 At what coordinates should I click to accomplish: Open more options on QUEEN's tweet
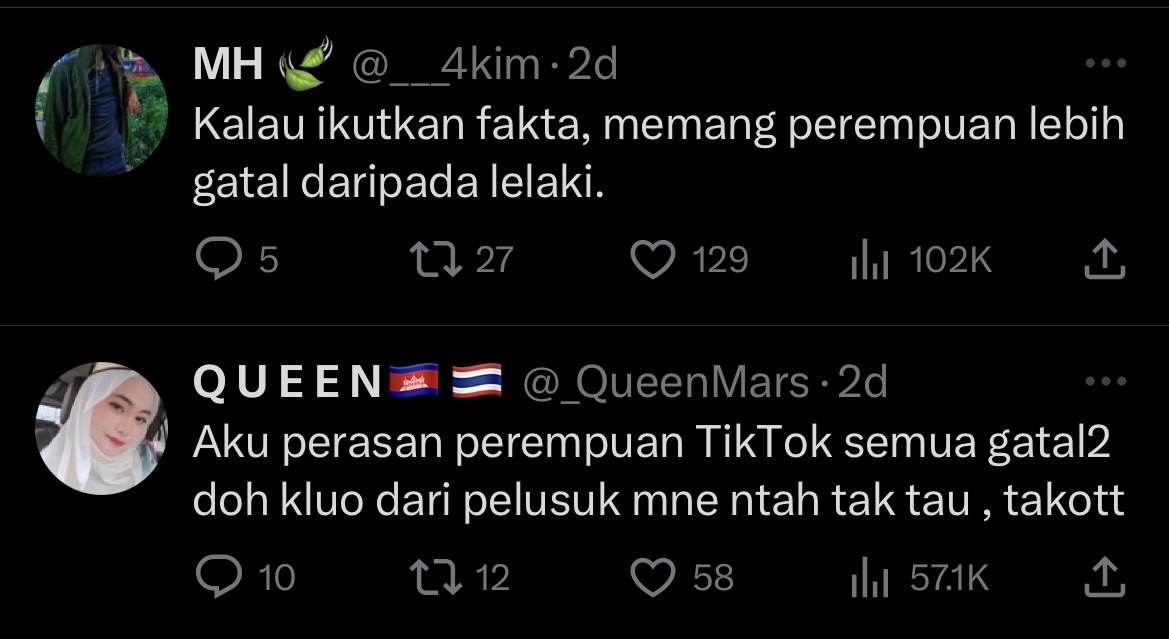coord(1105,381)
